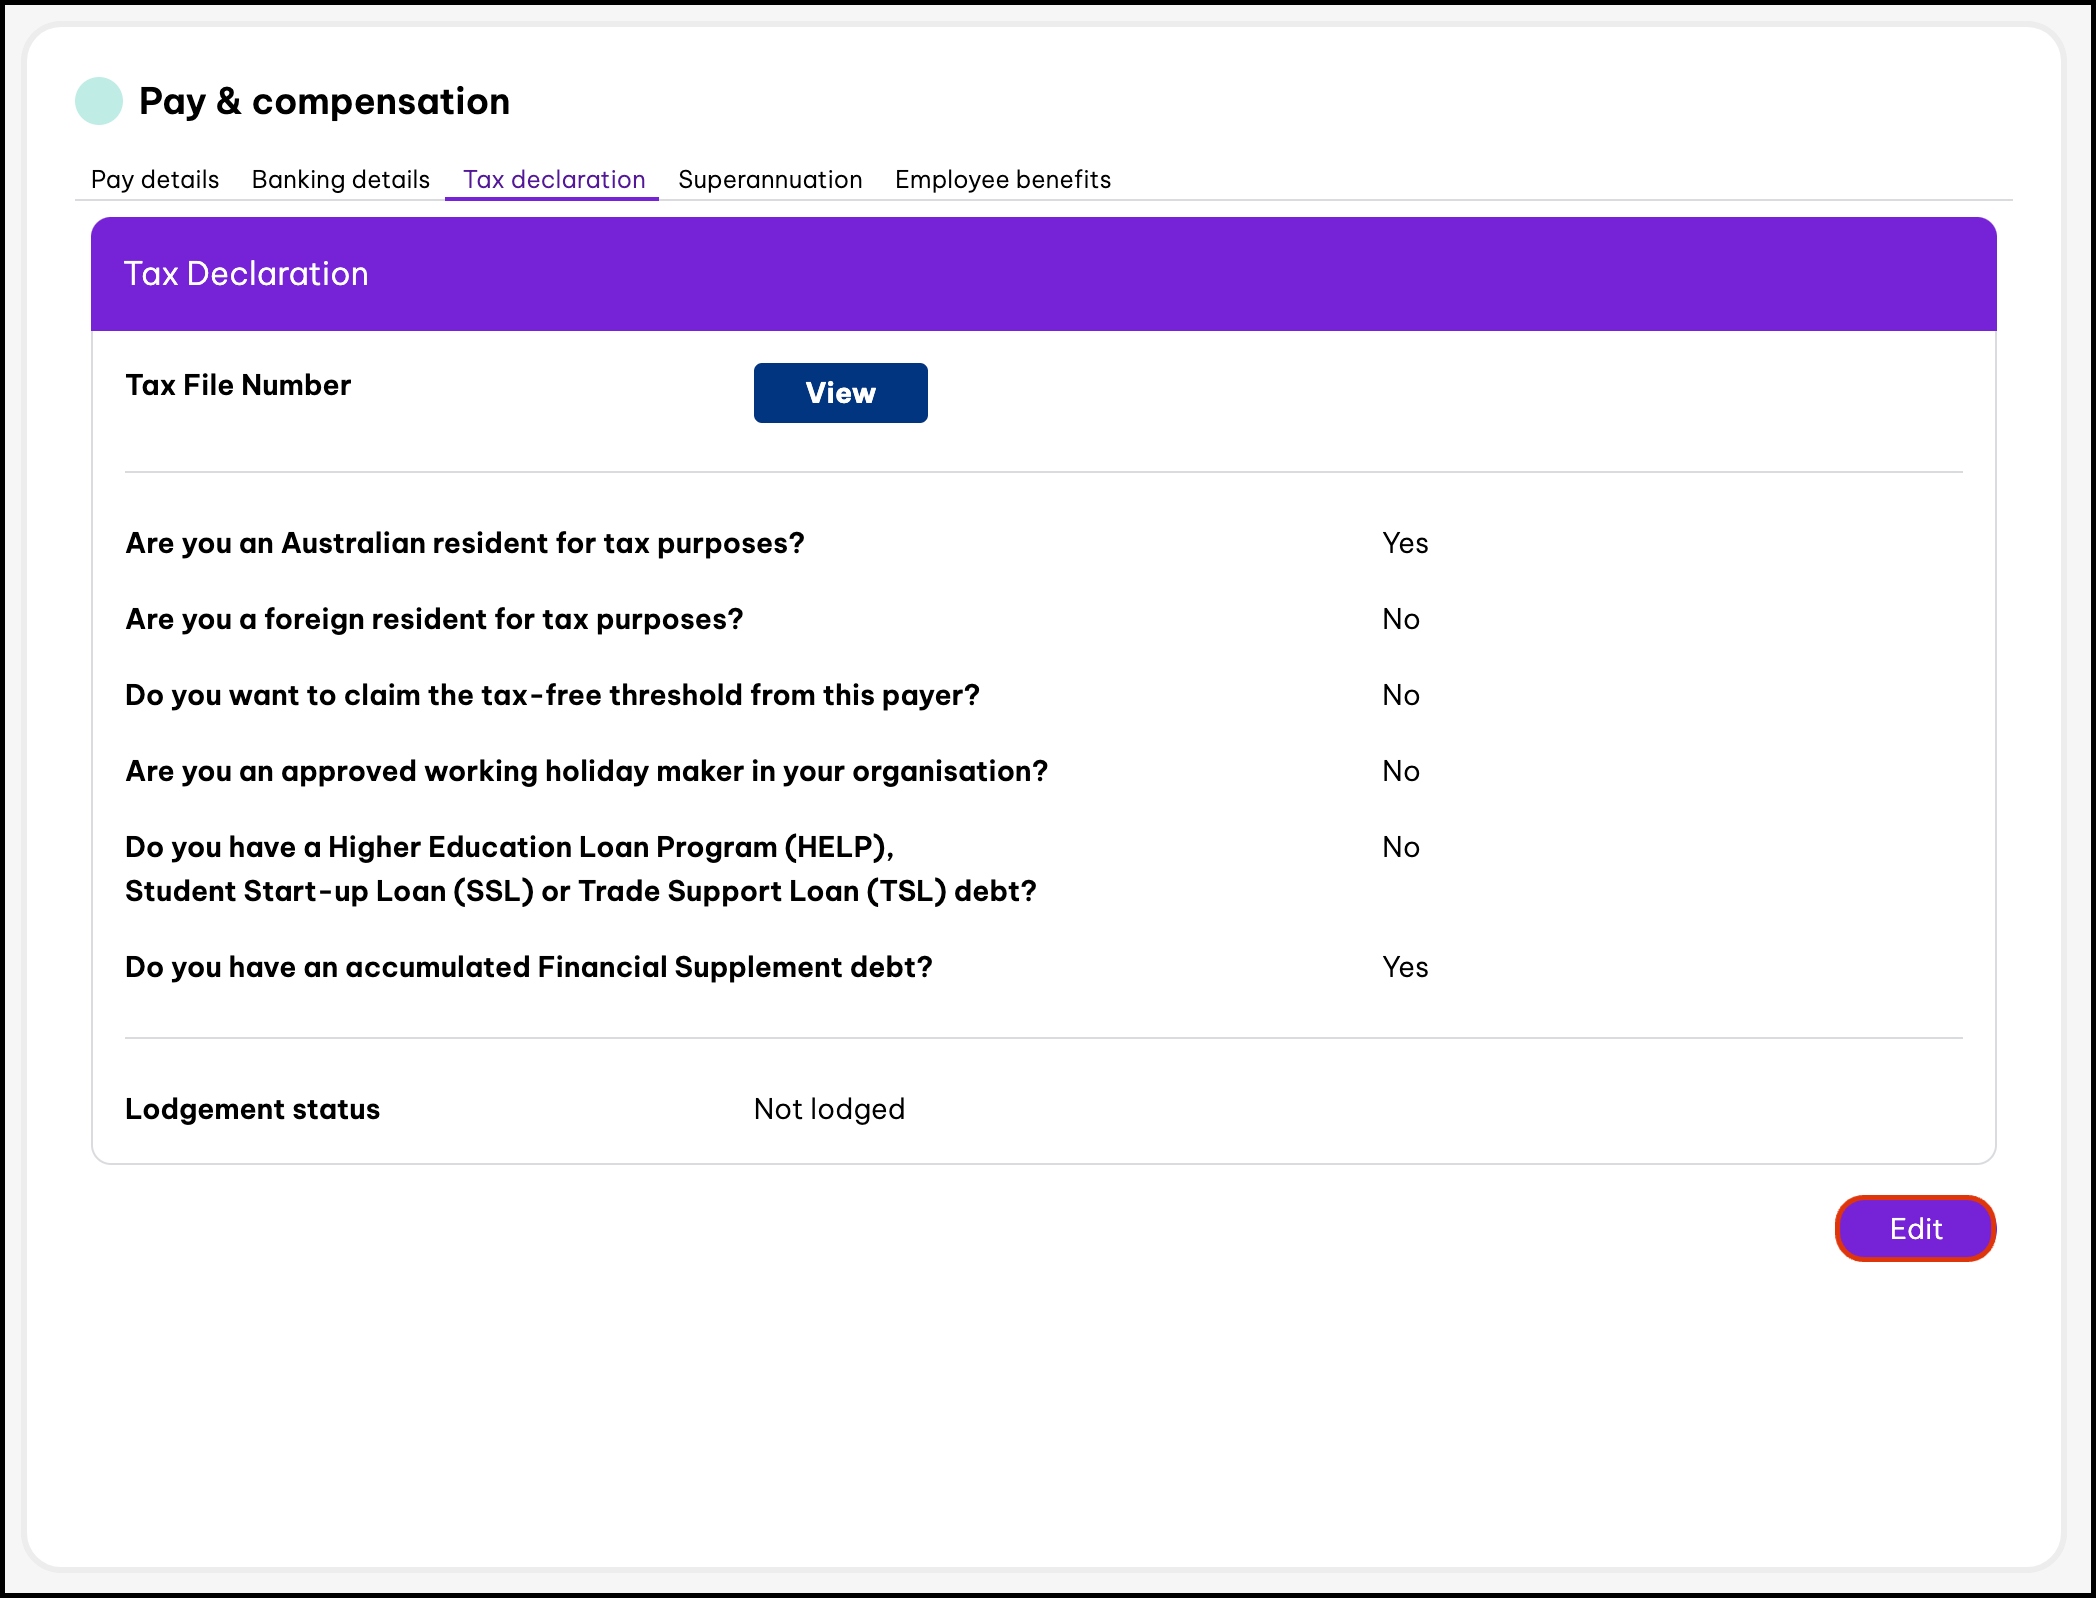Click the No answer for tax-free threshold
The height and width of the screenshot is (1598, 2096).
coord(1400,695)
